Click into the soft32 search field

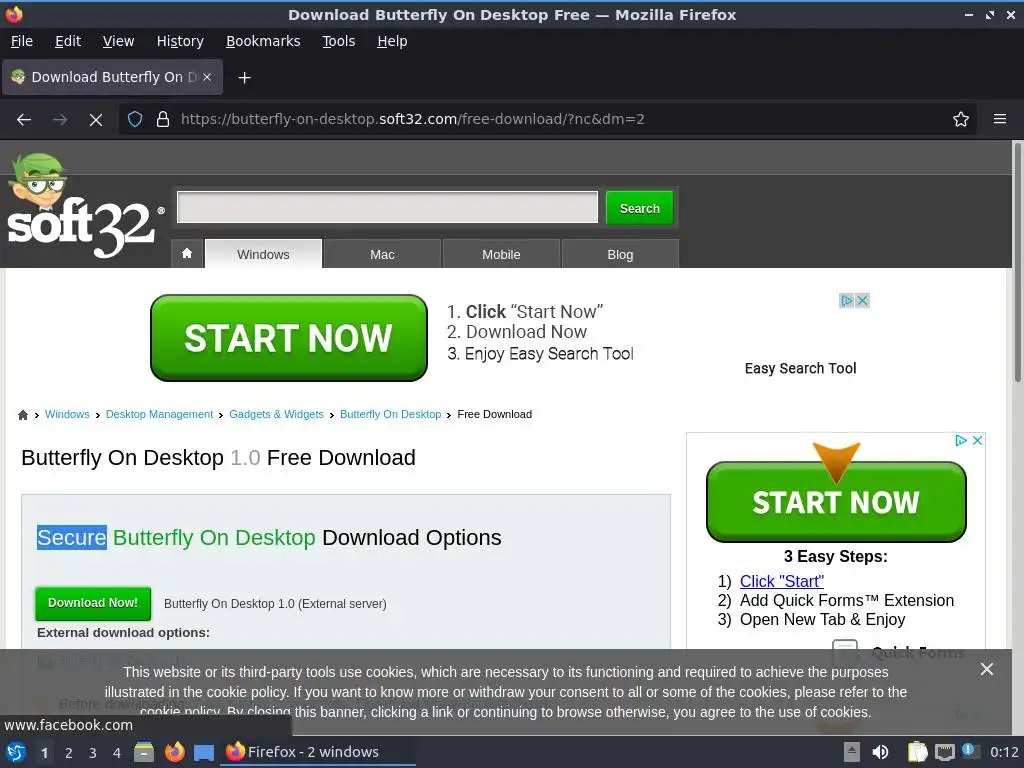(x=387, y=207)
